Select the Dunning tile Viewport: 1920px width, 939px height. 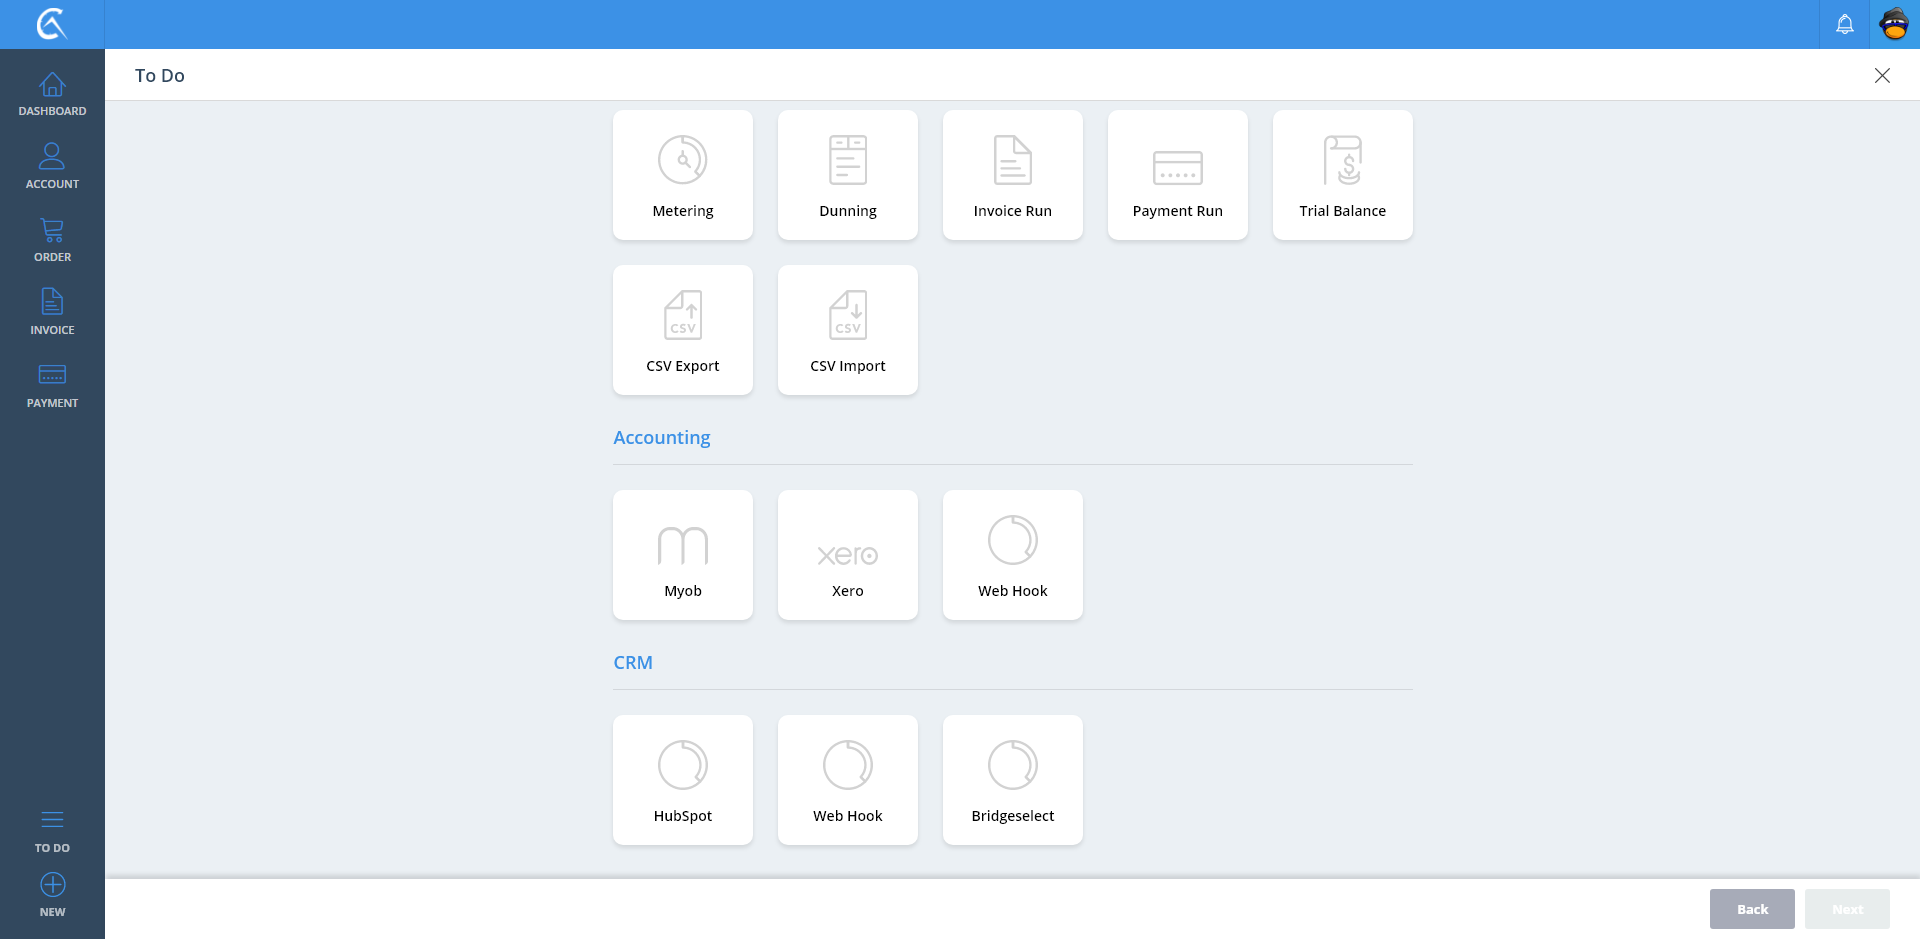click(x=847, y=175)
